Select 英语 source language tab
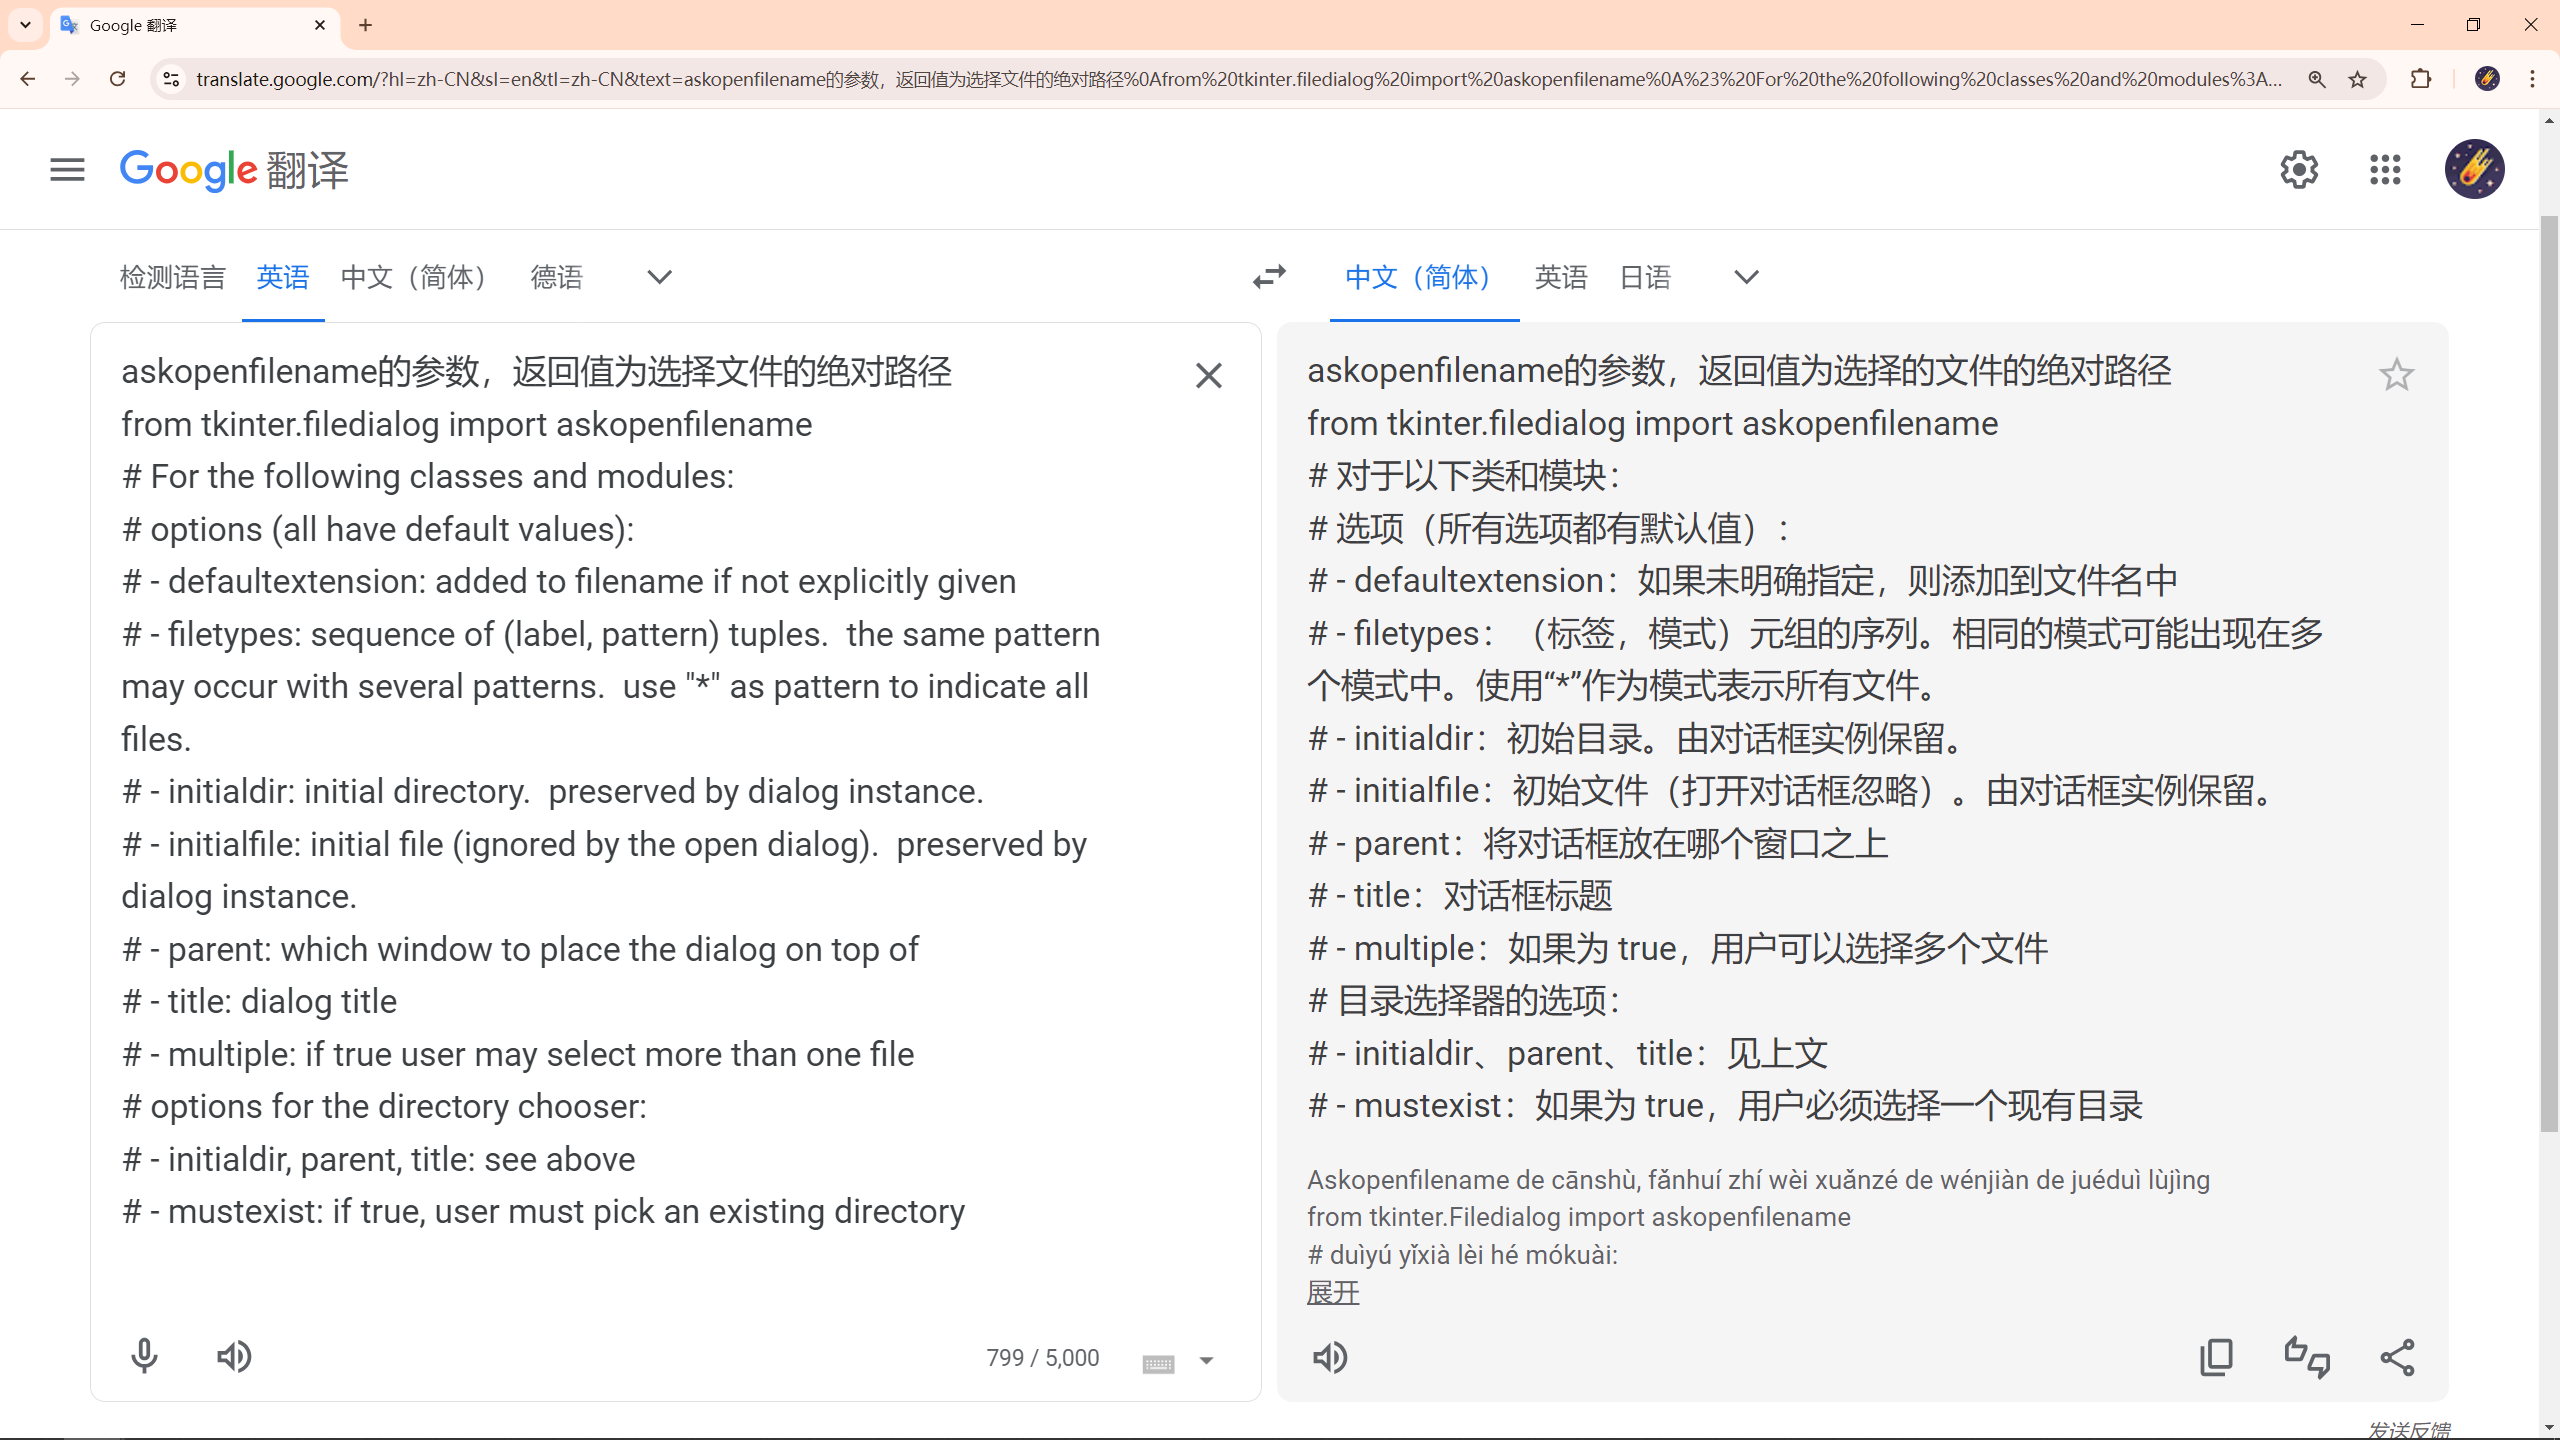Screen dimensions: 2560x1440 click(x=283, y=277)
